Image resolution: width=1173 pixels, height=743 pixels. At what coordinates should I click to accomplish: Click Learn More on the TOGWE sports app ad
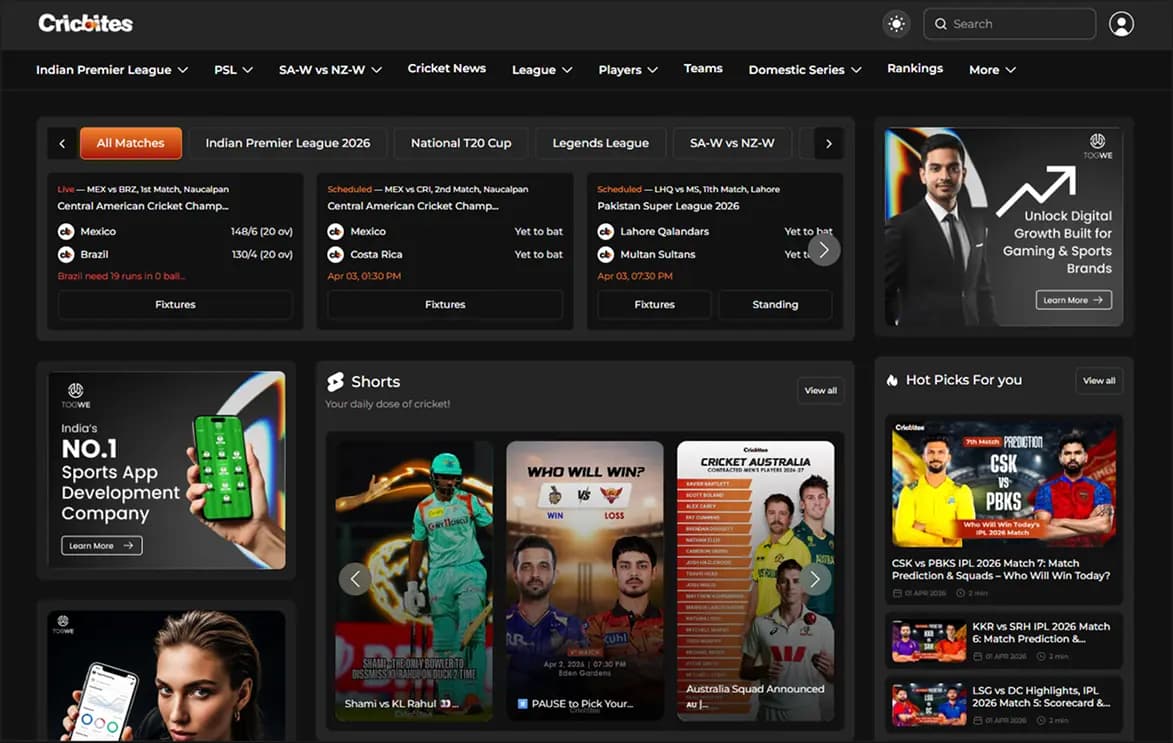click(100, 545)
